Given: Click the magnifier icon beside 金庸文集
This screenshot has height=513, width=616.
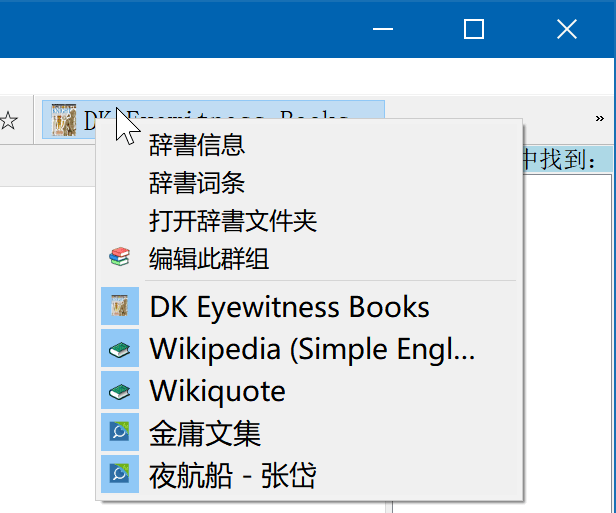Looking at the screenshot, I should tap(120, 432).
